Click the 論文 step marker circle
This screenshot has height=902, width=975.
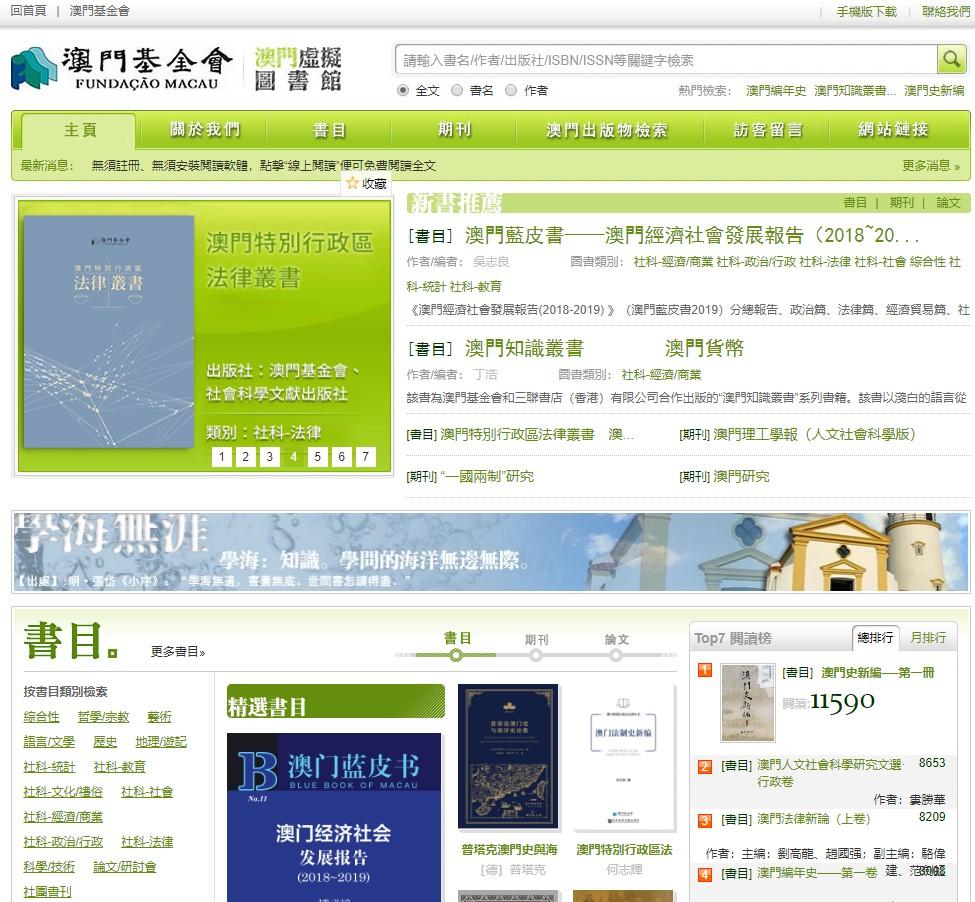(x=617, y=656)
